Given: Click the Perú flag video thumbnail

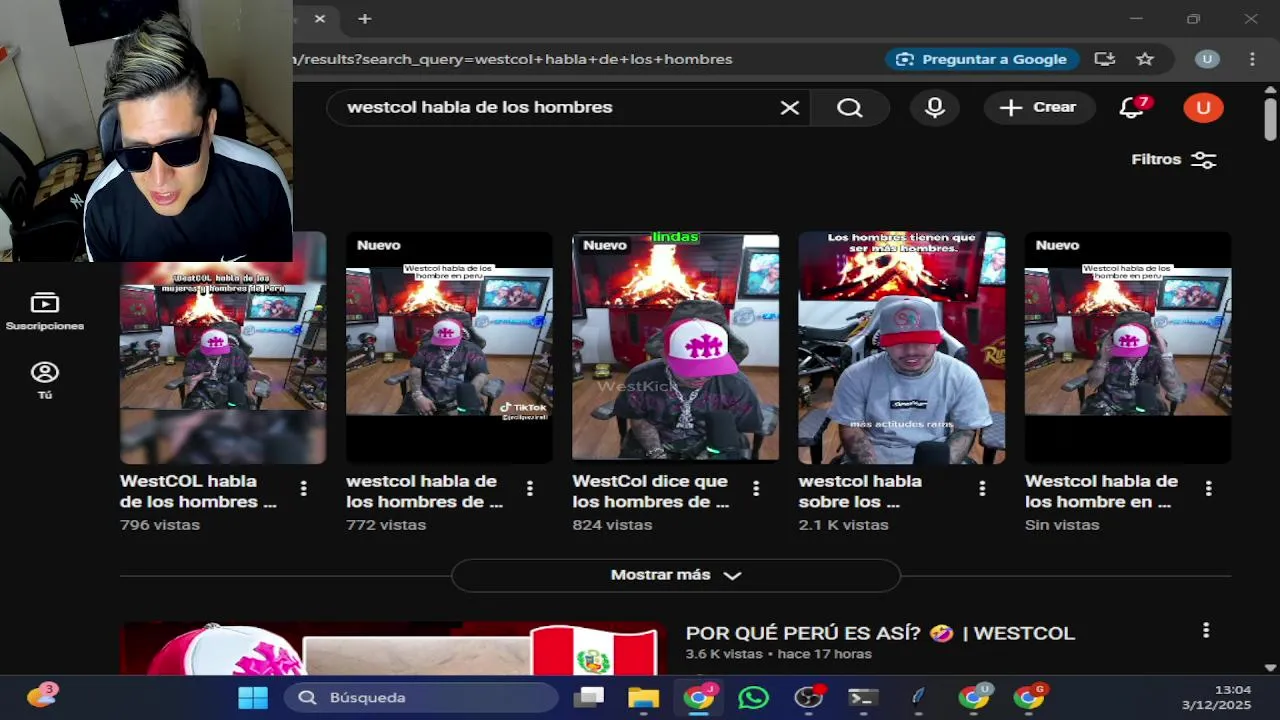Looking at the screenshot, I should pyautogui.click(x=393, y=649).
